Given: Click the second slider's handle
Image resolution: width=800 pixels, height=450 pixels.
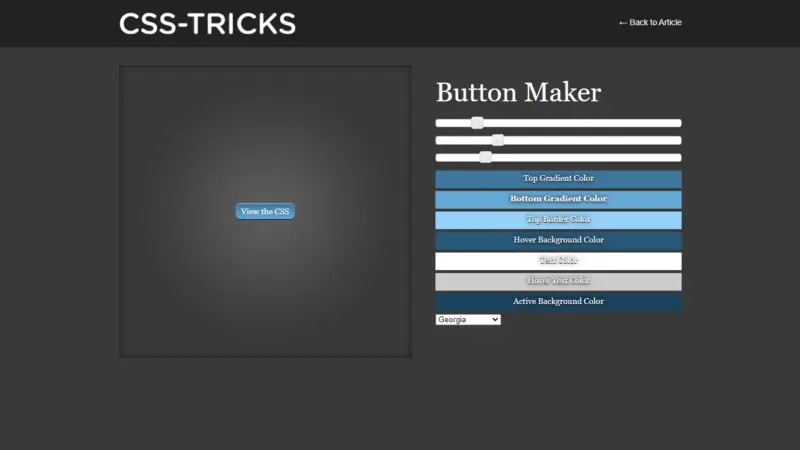Looking at the screenshot, I should tap(497, 140).
